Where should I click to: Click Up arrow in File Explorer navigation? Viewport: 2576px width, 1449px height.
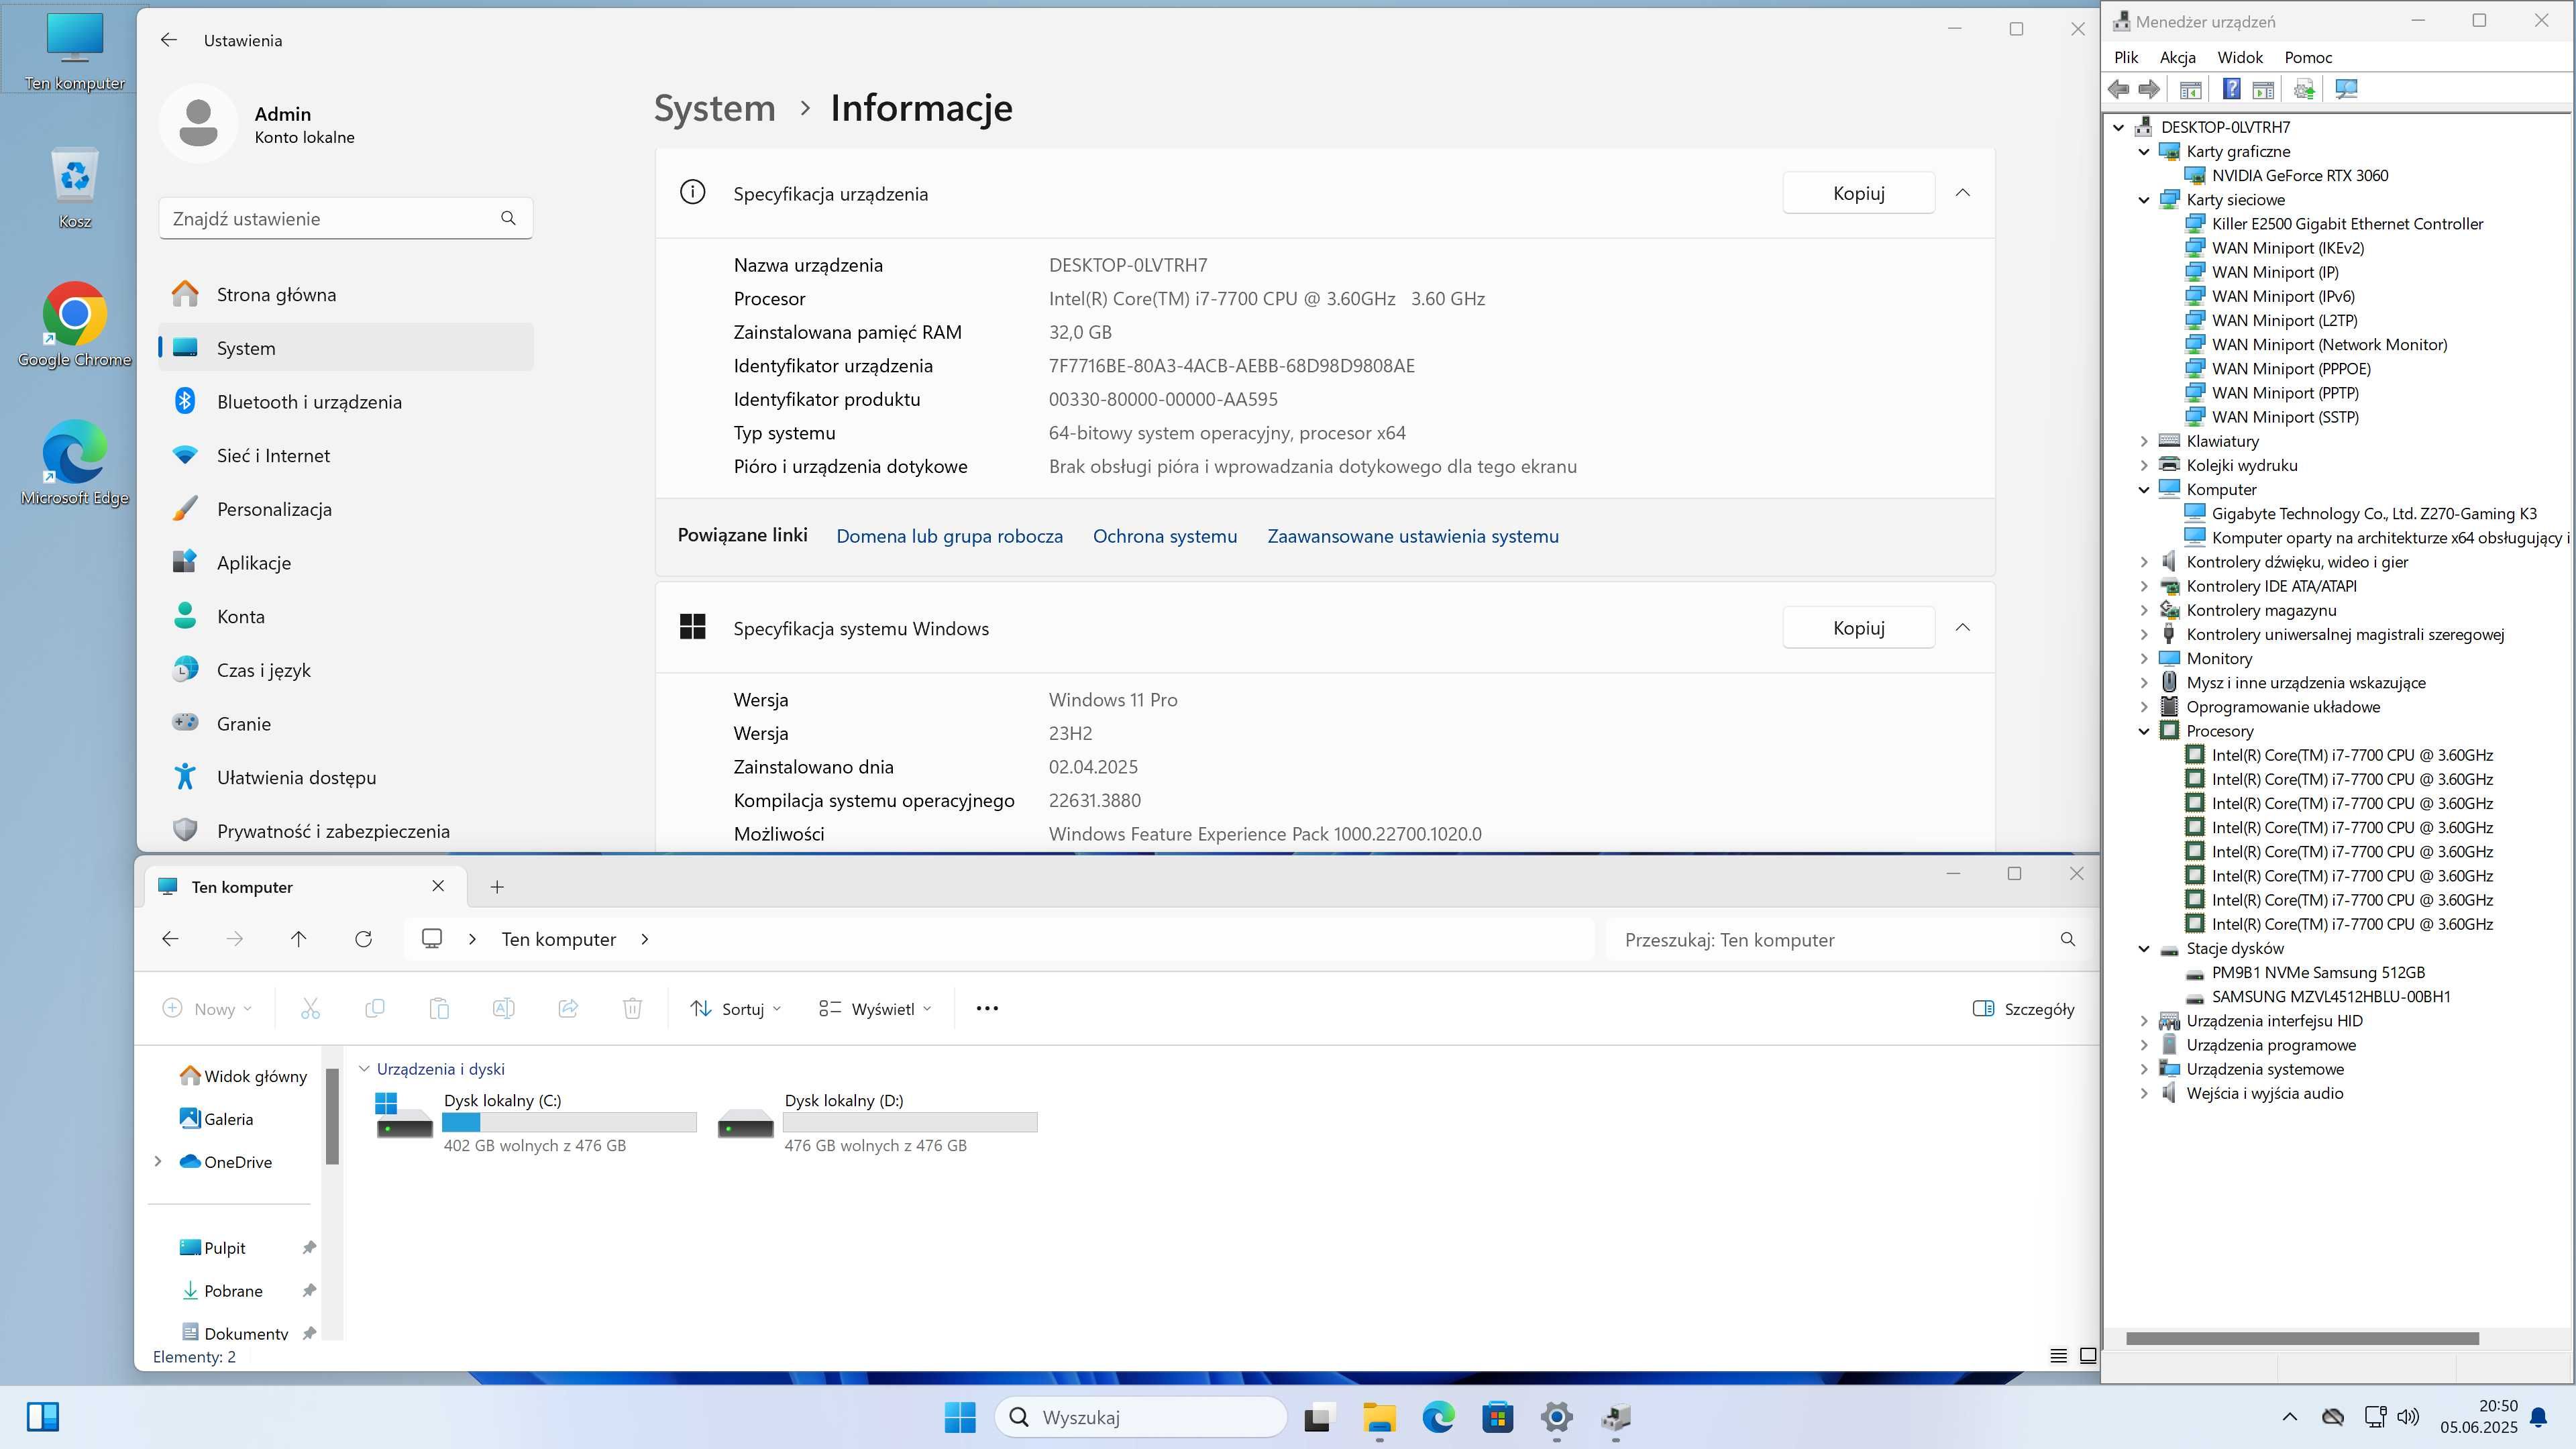pyautogui.click(x=298, y=939)
